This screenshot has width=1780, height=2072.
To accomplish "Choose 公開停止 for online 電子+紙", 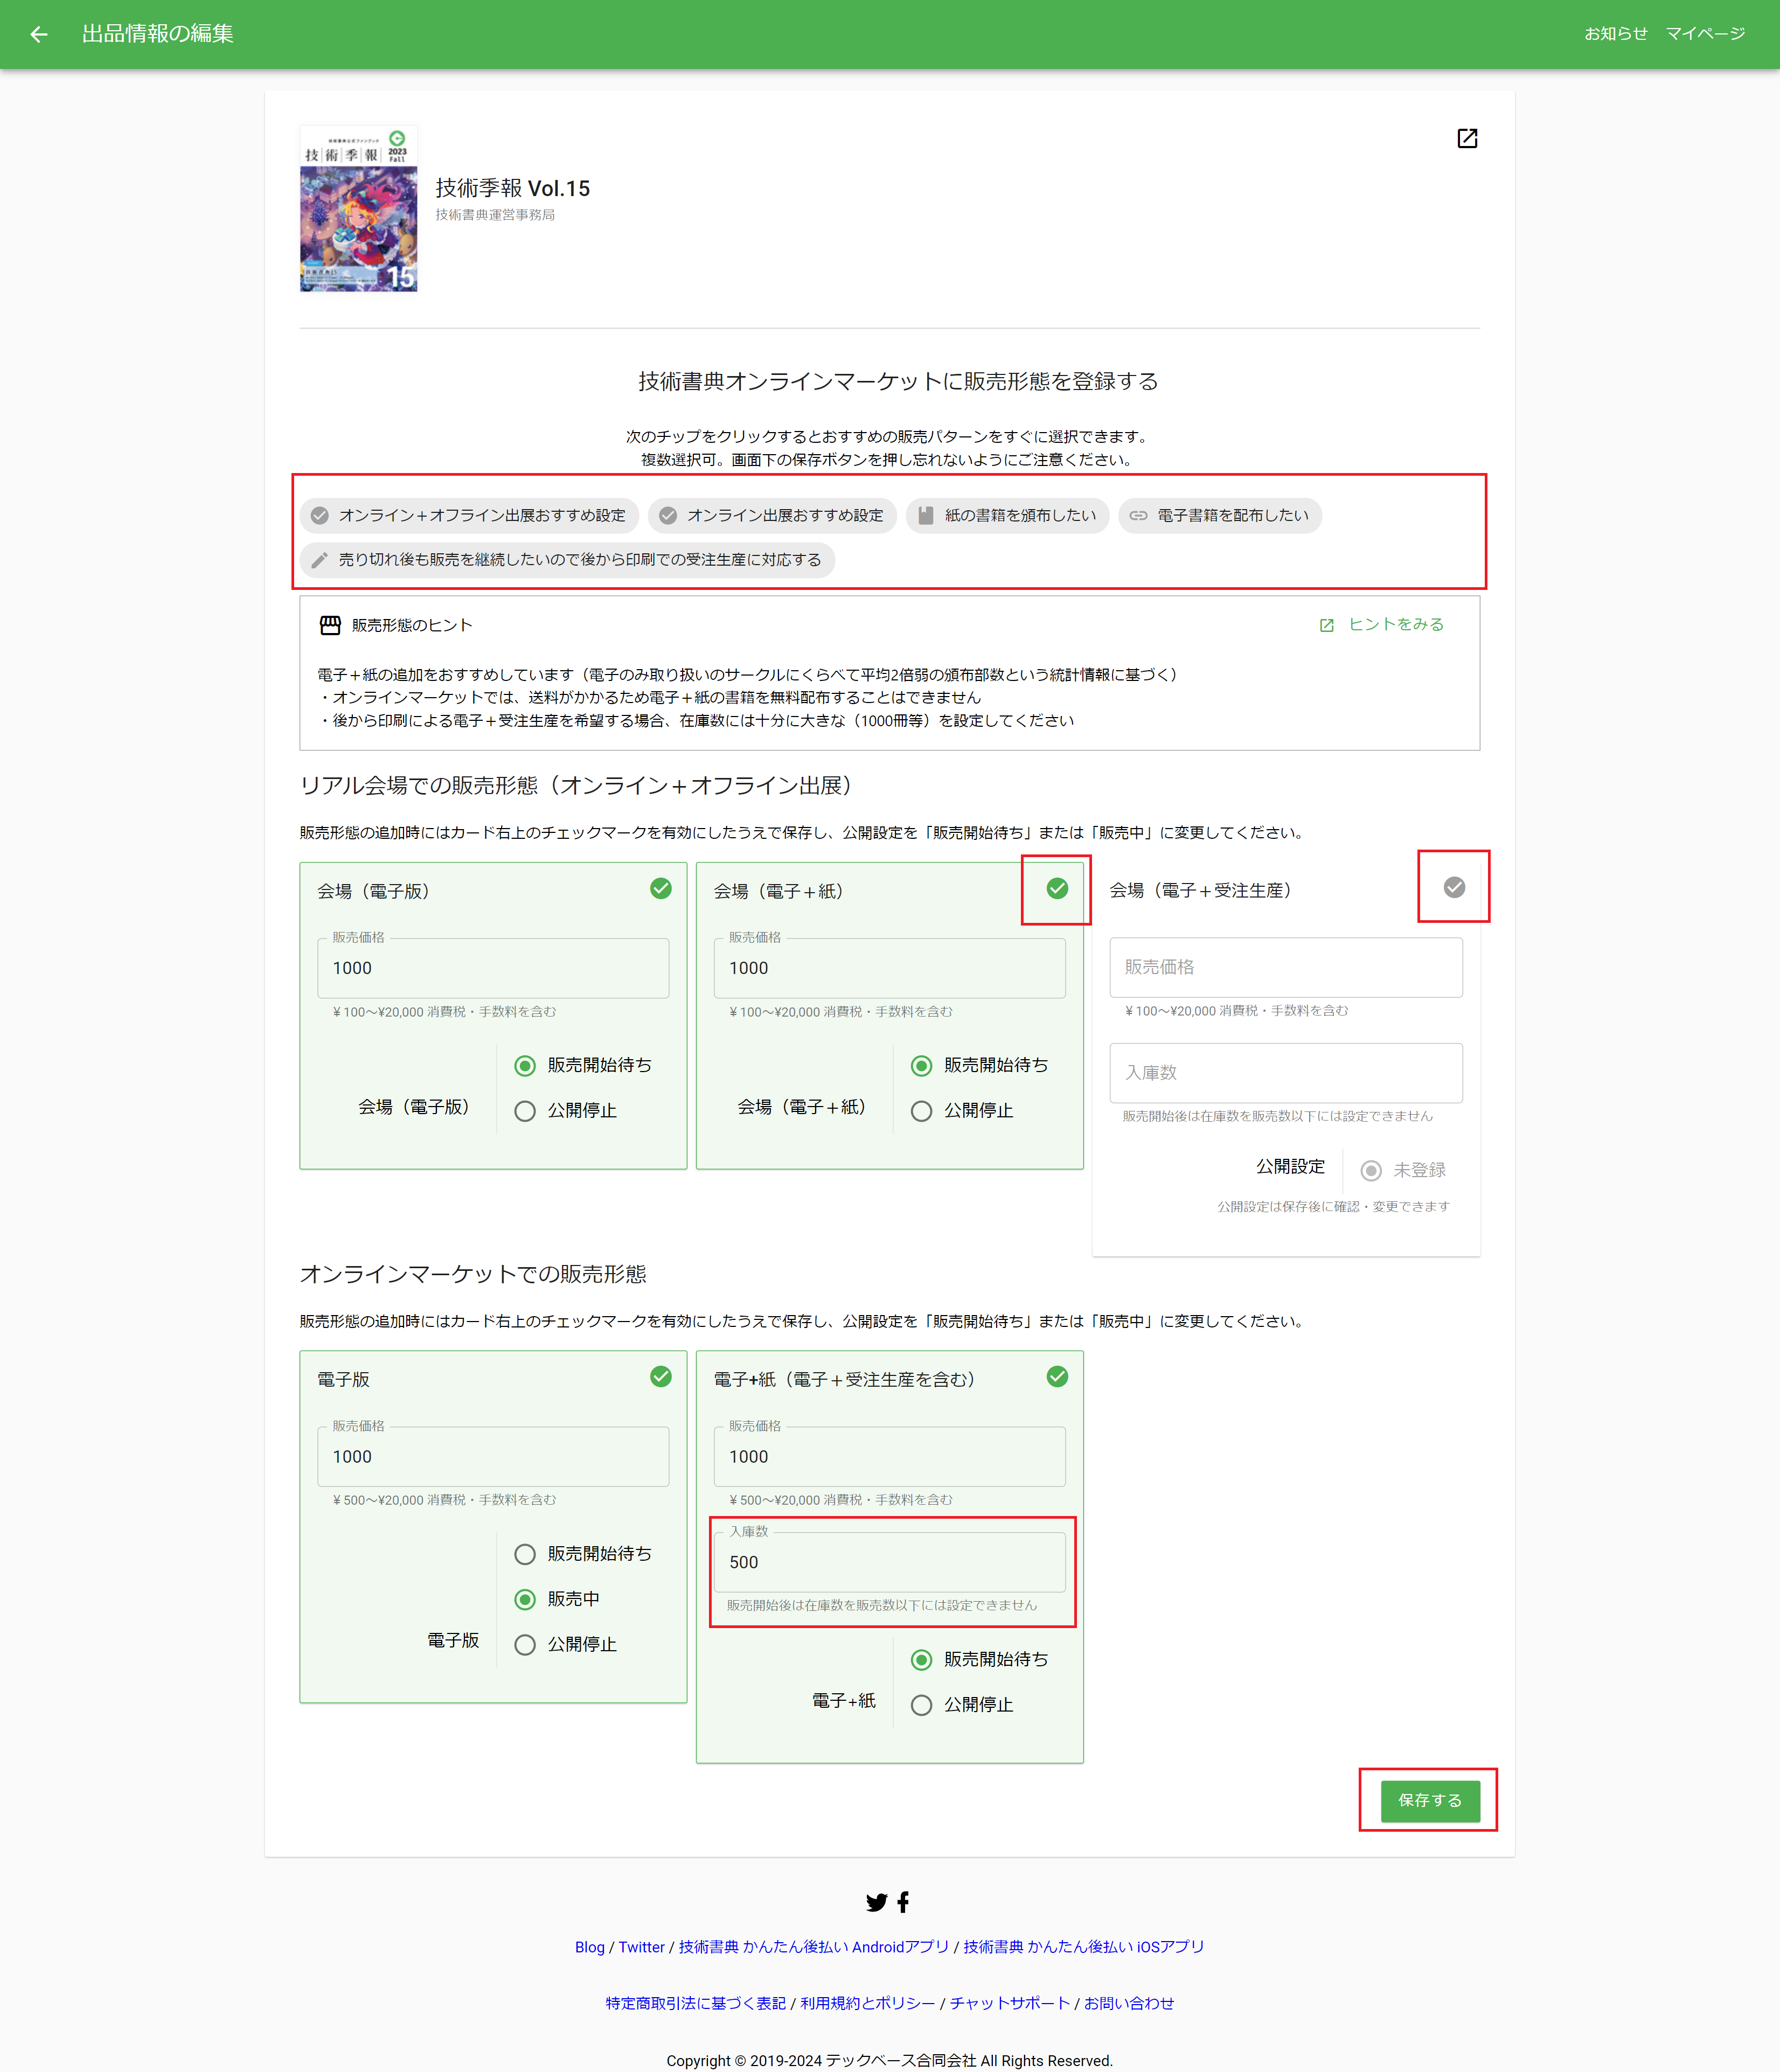I will point(922,1705).
